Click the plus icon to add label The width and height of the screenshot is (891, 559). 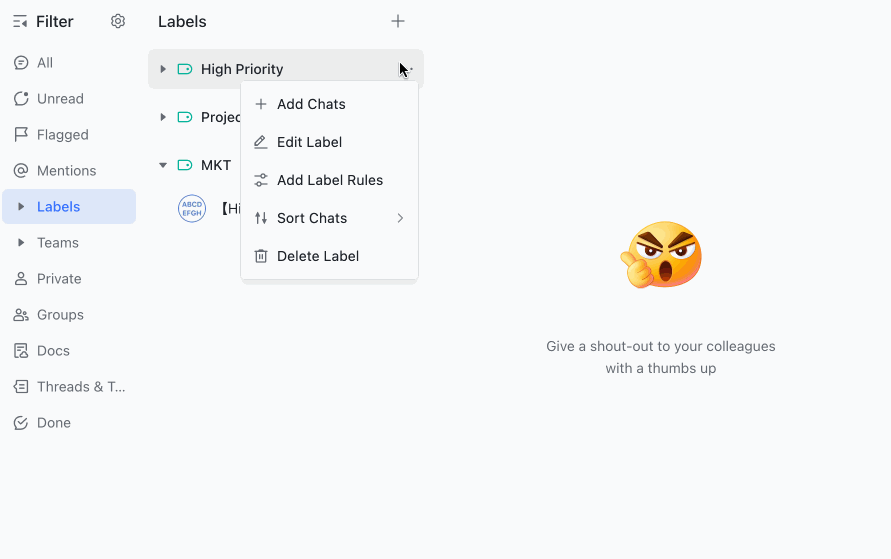pyautogui.click(x=398, y=21)
